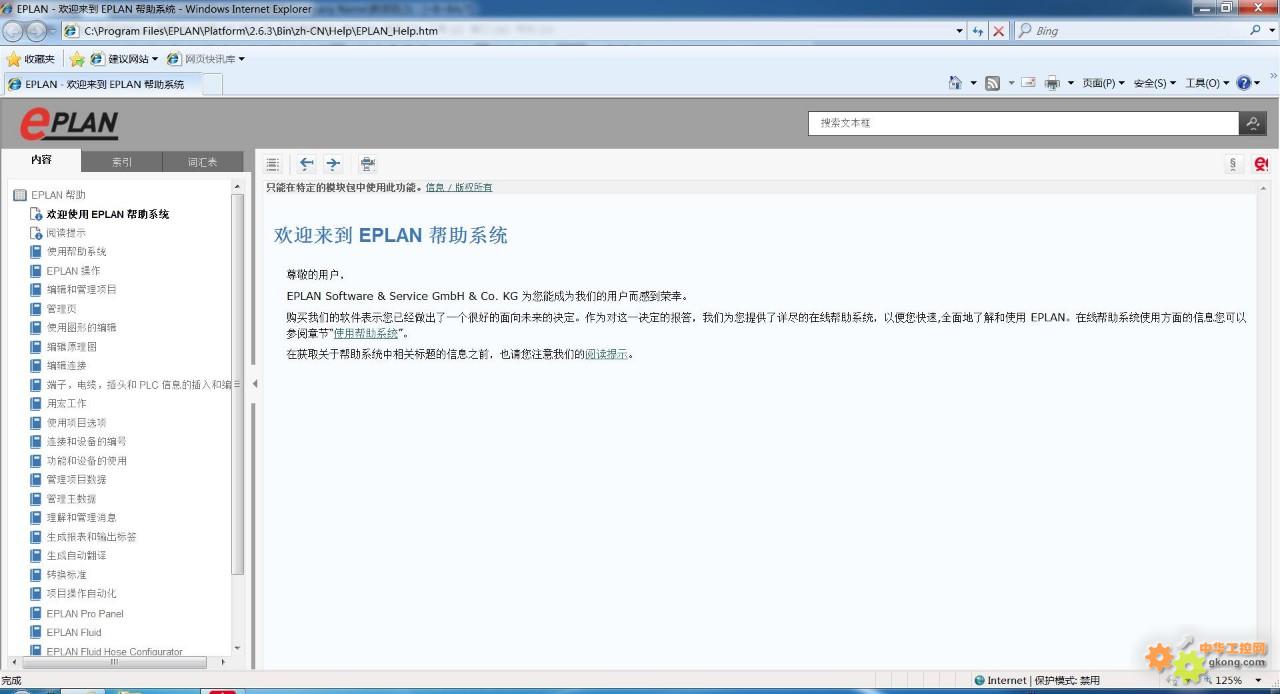Click the red EPLAN e icon at top right
1280x694 pixels.
tap(1261, 164)
